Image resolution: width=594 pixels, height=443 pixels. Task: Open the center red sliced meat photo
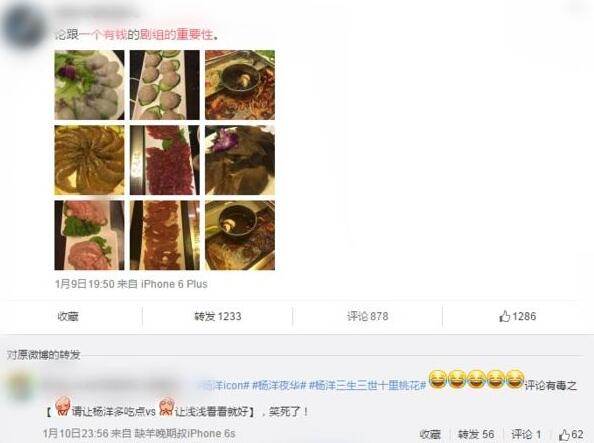point(164,160)
